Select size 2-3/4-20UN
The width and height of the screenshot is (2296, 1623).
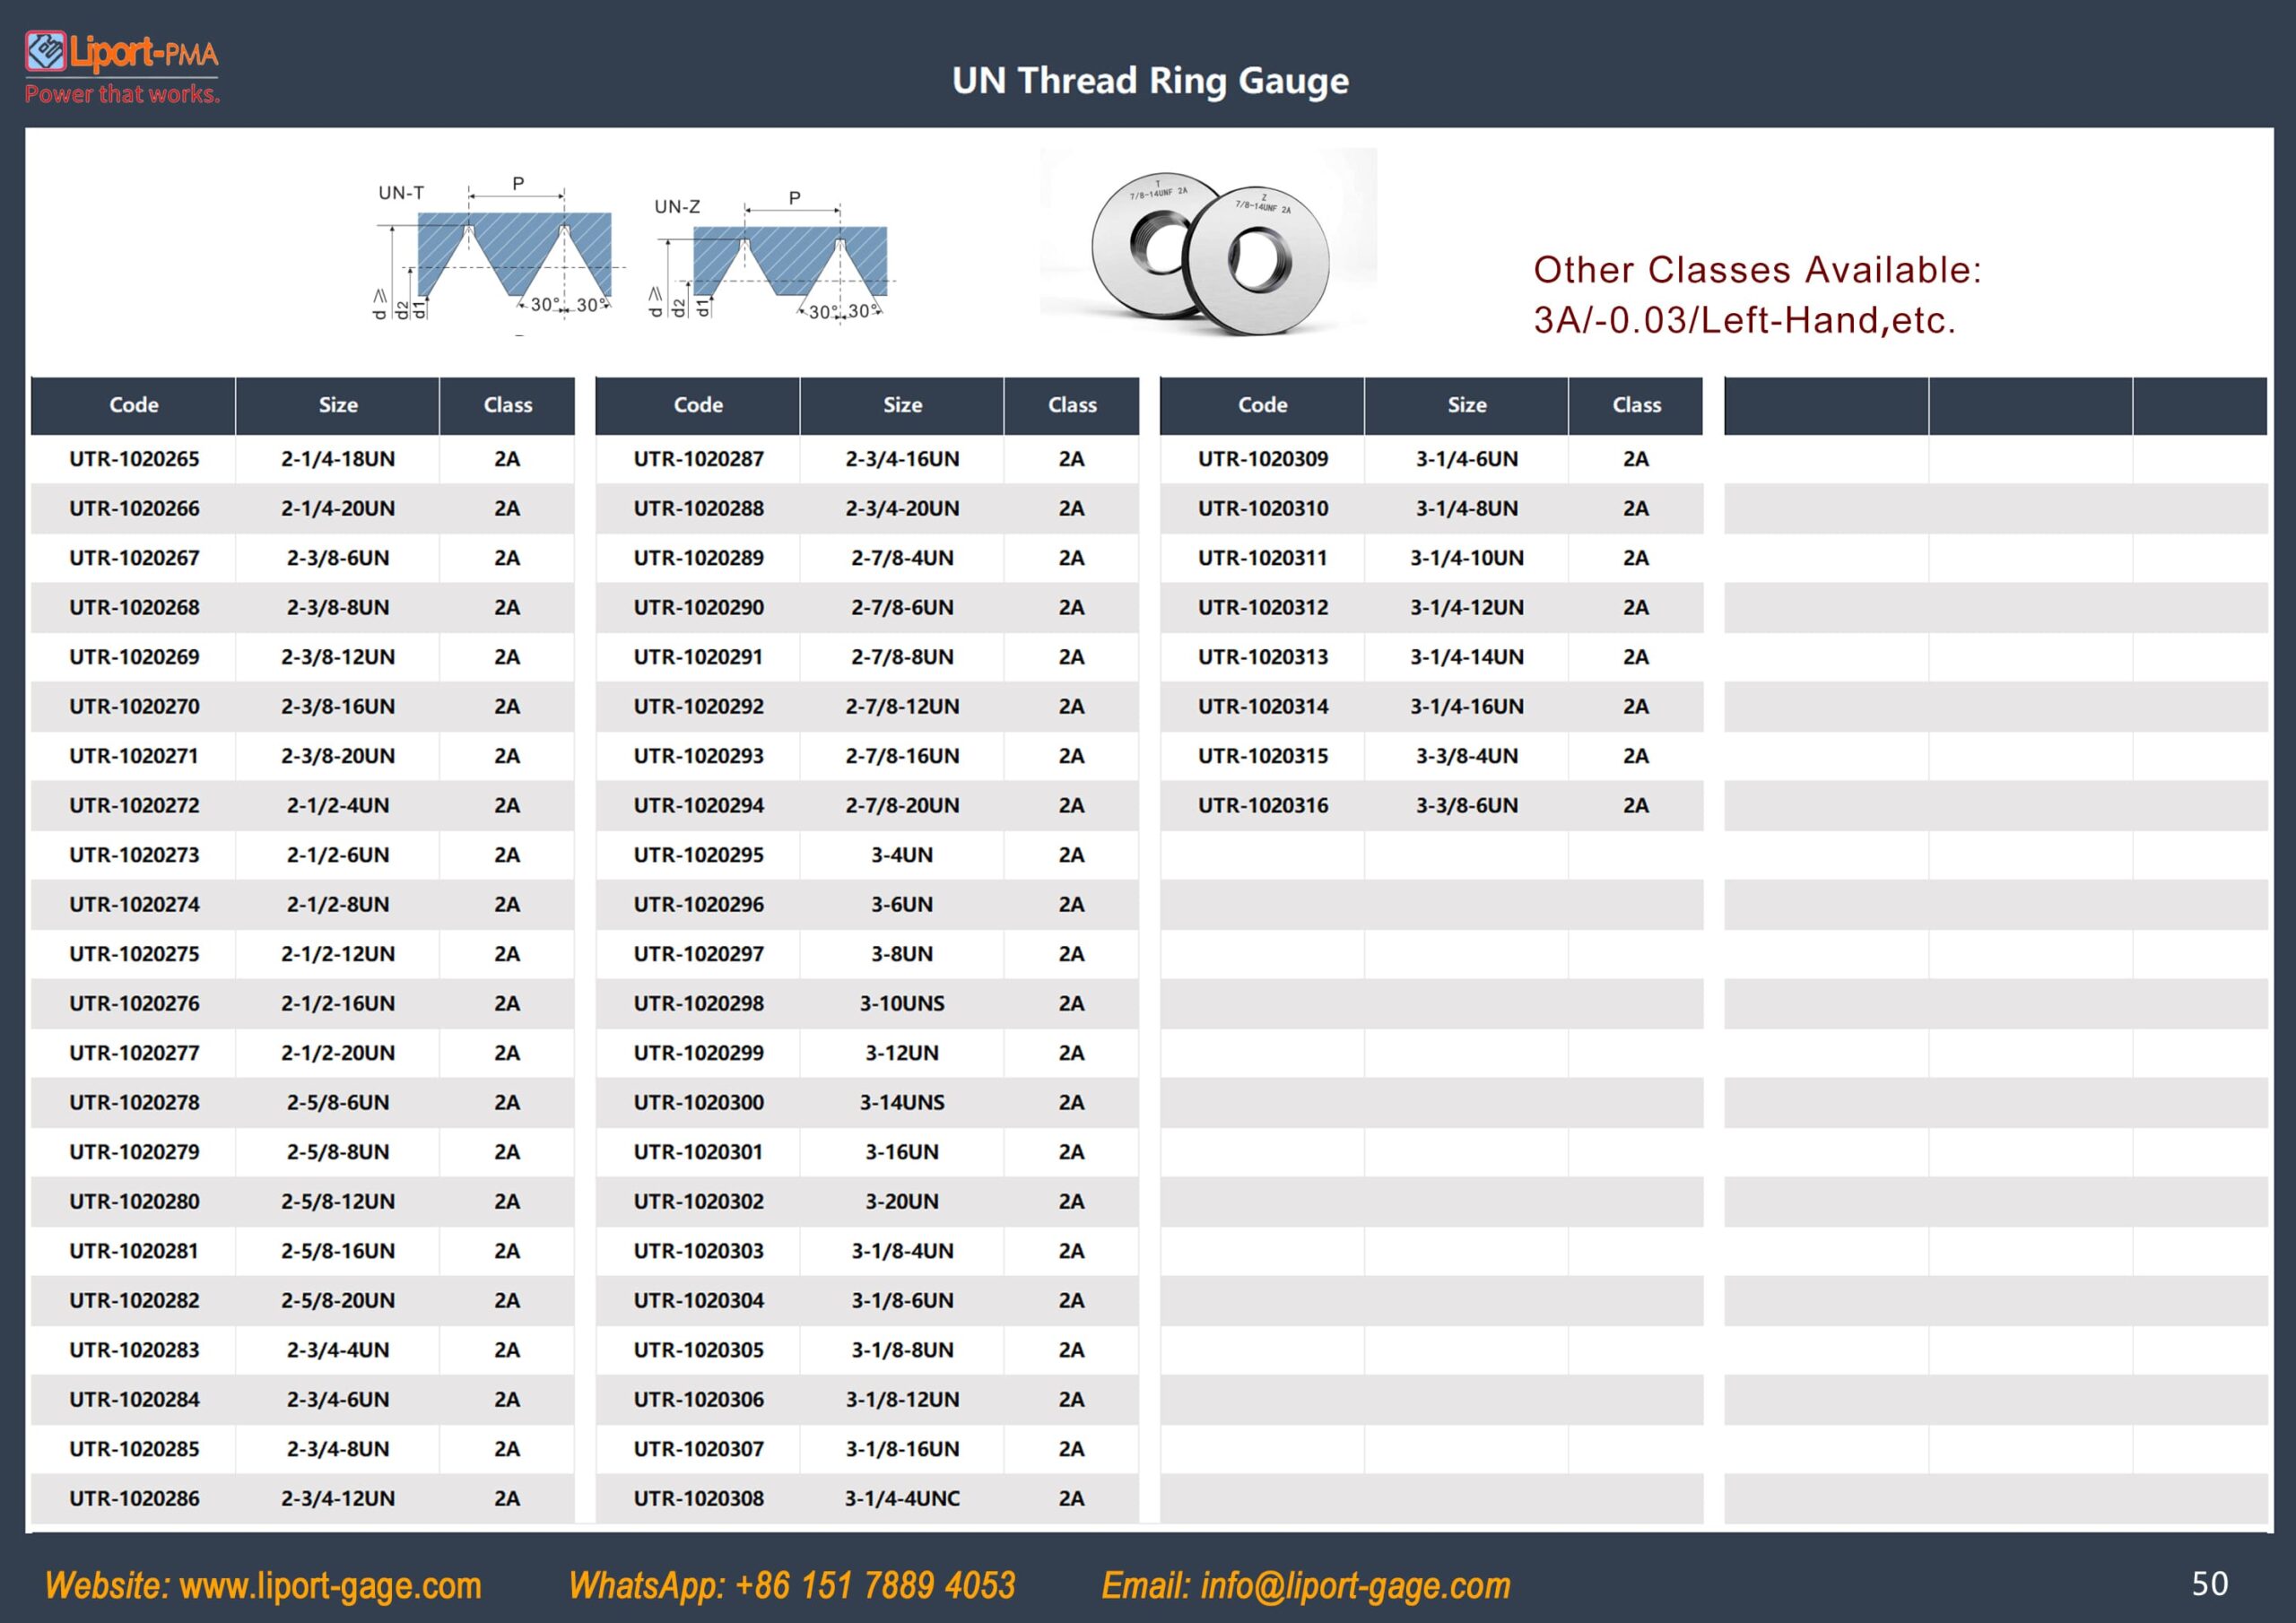click(x=902, y=508)
